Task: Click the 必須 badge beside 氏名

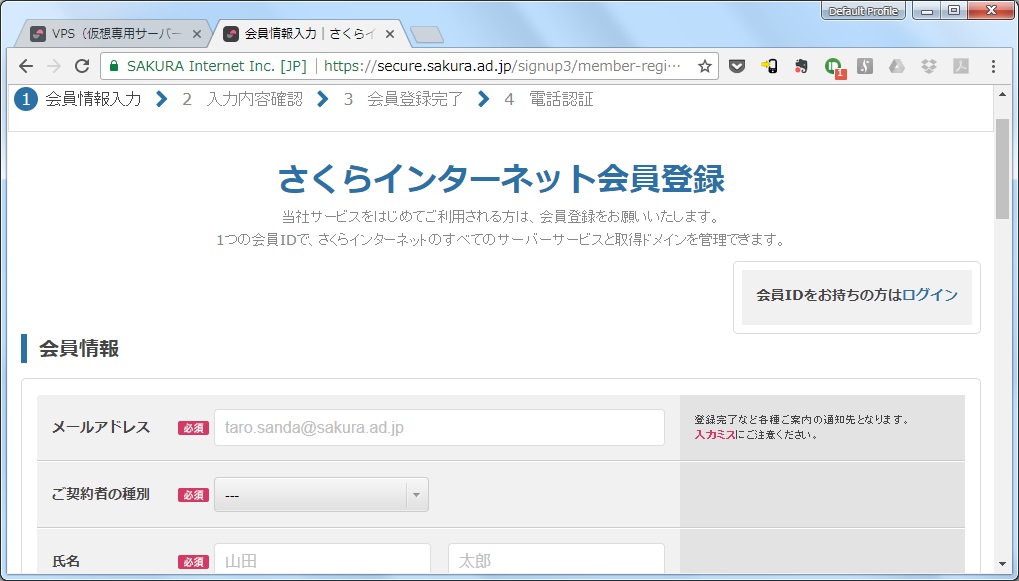Action: [x=193, y=562]
